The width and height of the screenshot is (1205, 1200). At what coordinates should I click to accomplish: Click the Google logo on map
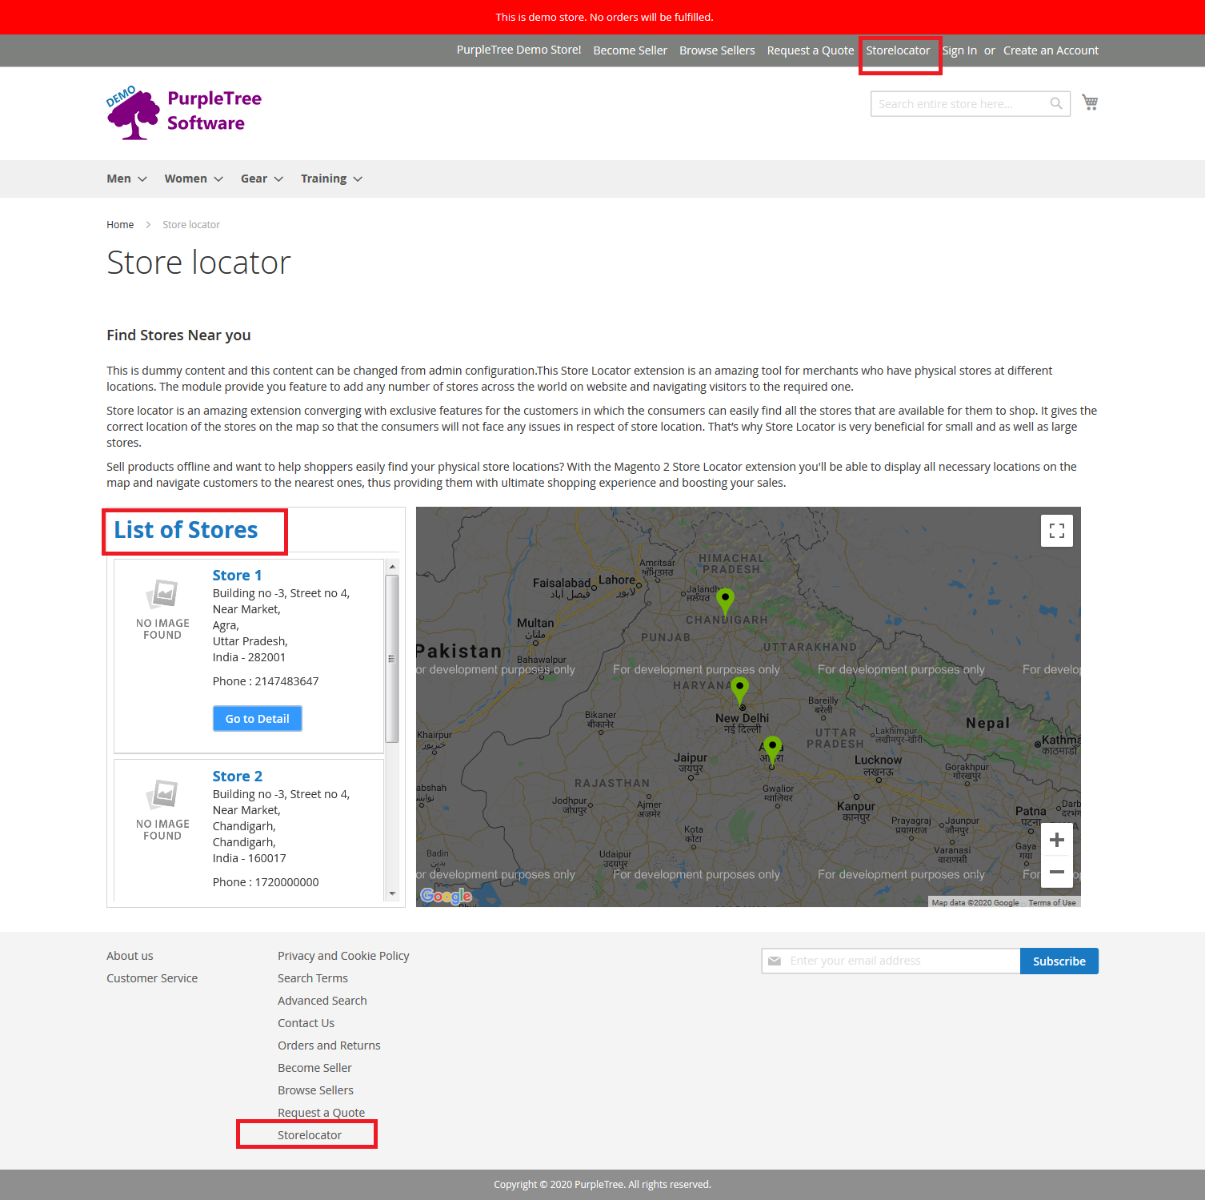tap(446, 896)
